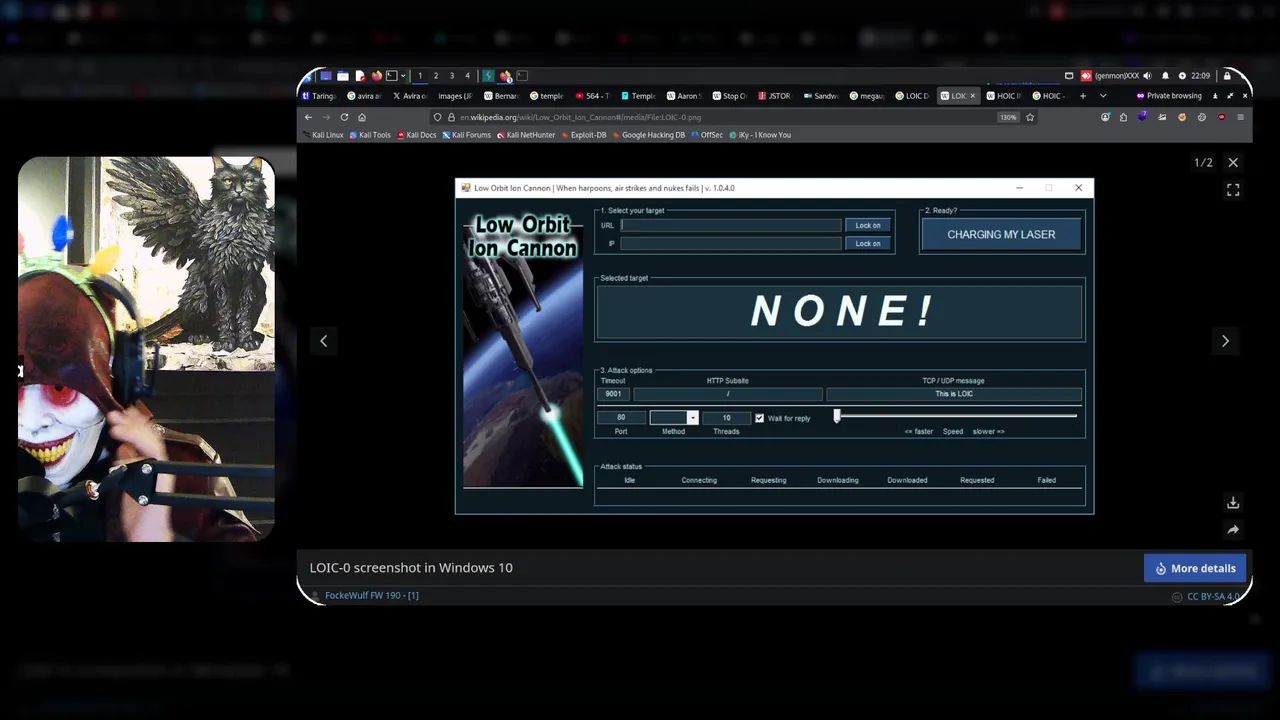
Task: Switch to the first HOIC Wikipedia tab
Action: tap(1004, 96)
